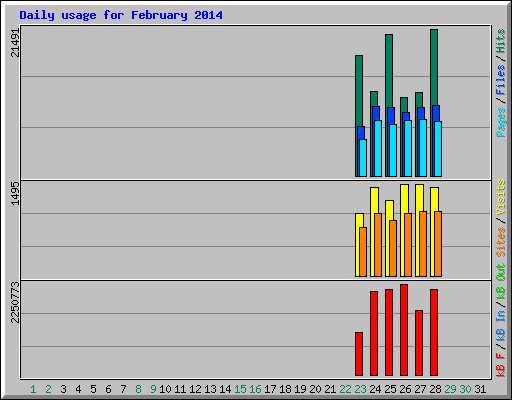This screenshot has height=400, width=512.
Task: Click the red kB bar for day 27
Action: tap(419, 343)
